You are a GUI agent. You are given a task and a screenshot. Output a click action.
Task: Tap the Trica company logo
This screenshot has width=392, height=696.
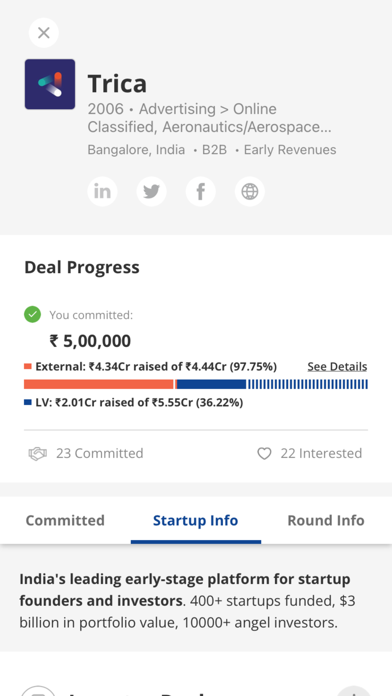50,84
